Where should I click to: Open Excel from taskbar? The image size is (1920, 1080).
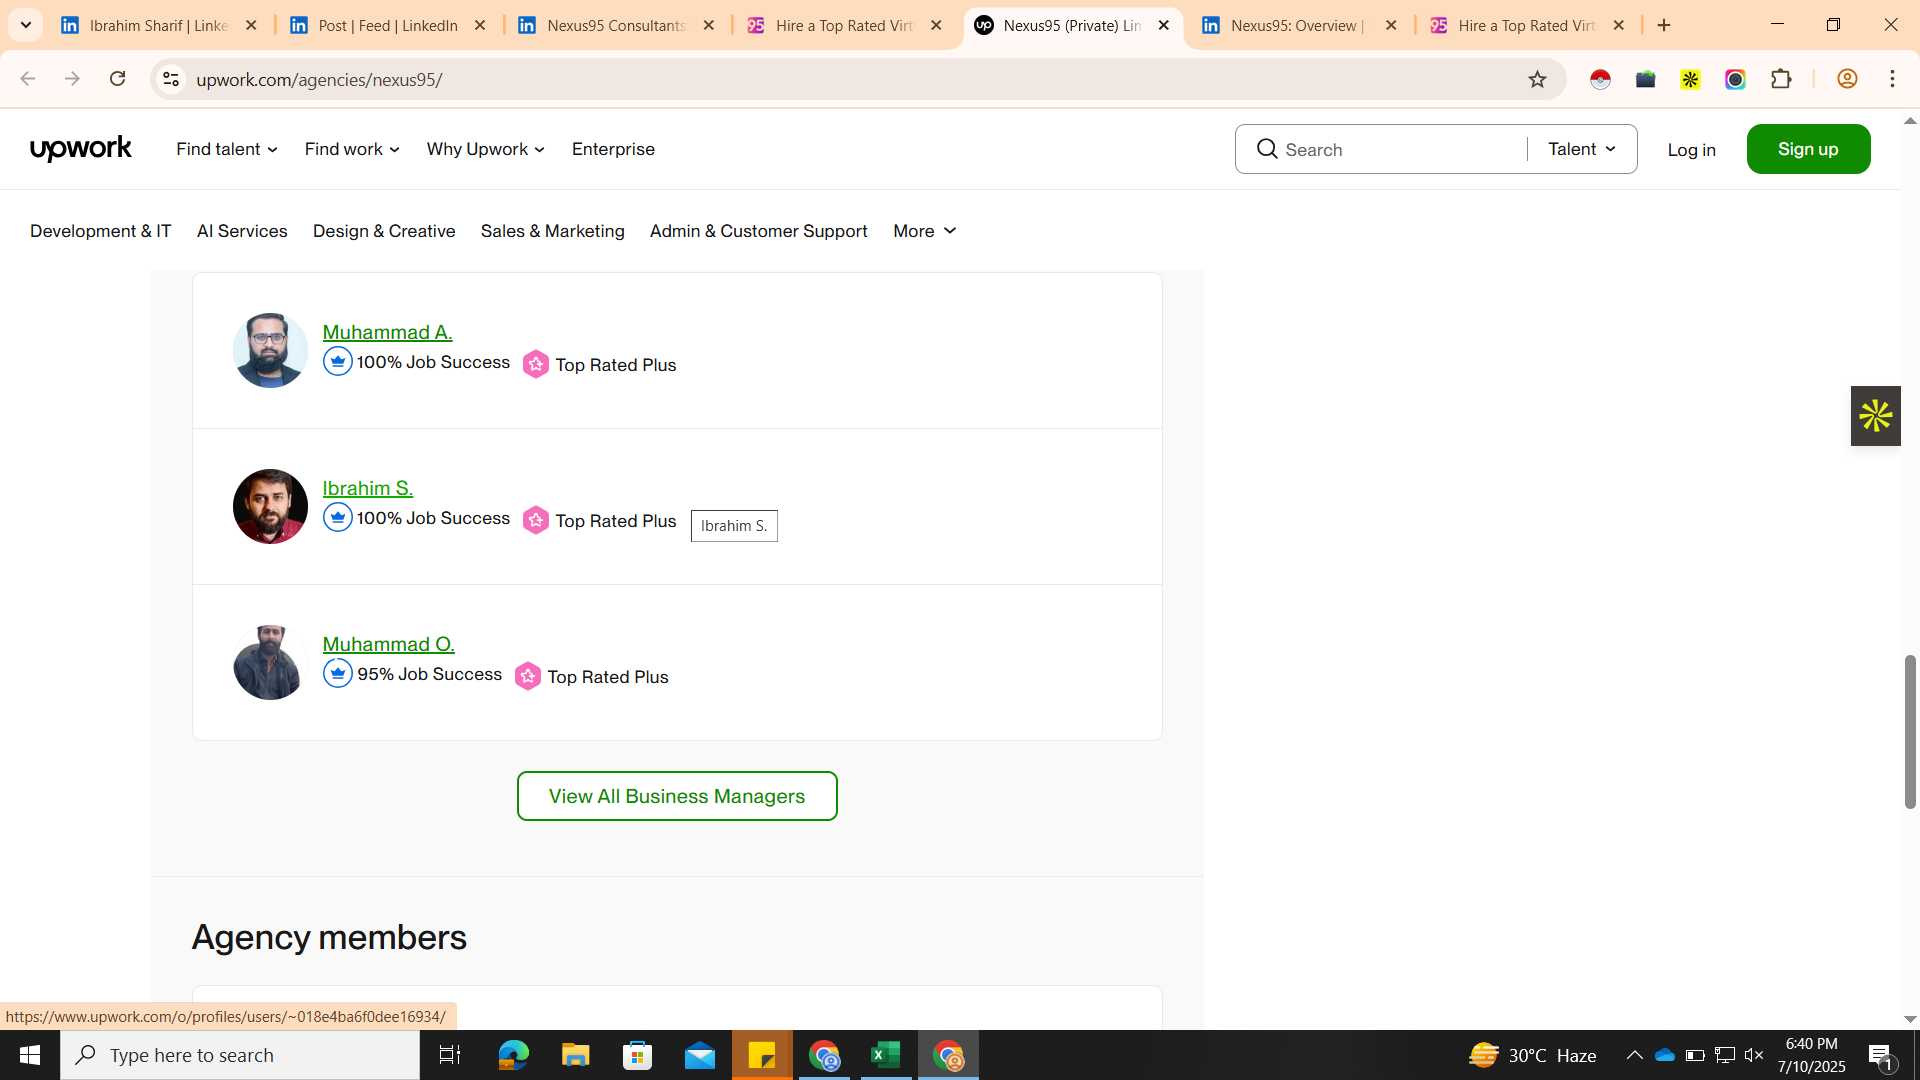(886, 1055)
